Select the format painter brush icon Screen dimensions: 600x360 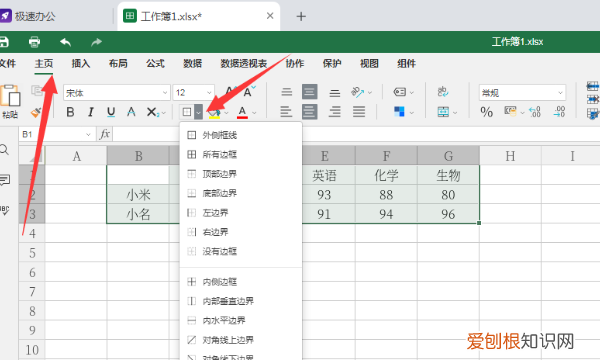[x=36, y=112]
